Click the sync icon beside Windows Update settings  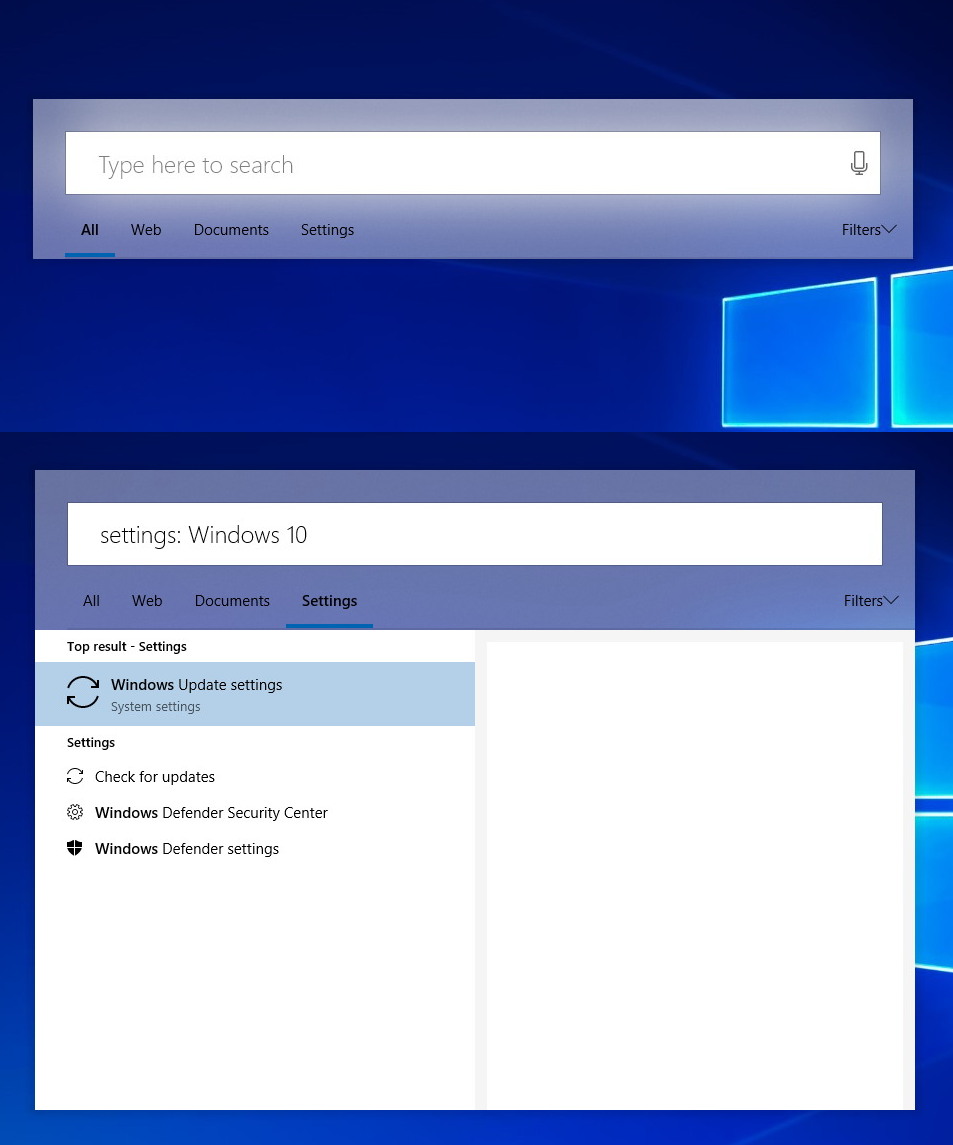pyautogui.click(x=83, y=692)
